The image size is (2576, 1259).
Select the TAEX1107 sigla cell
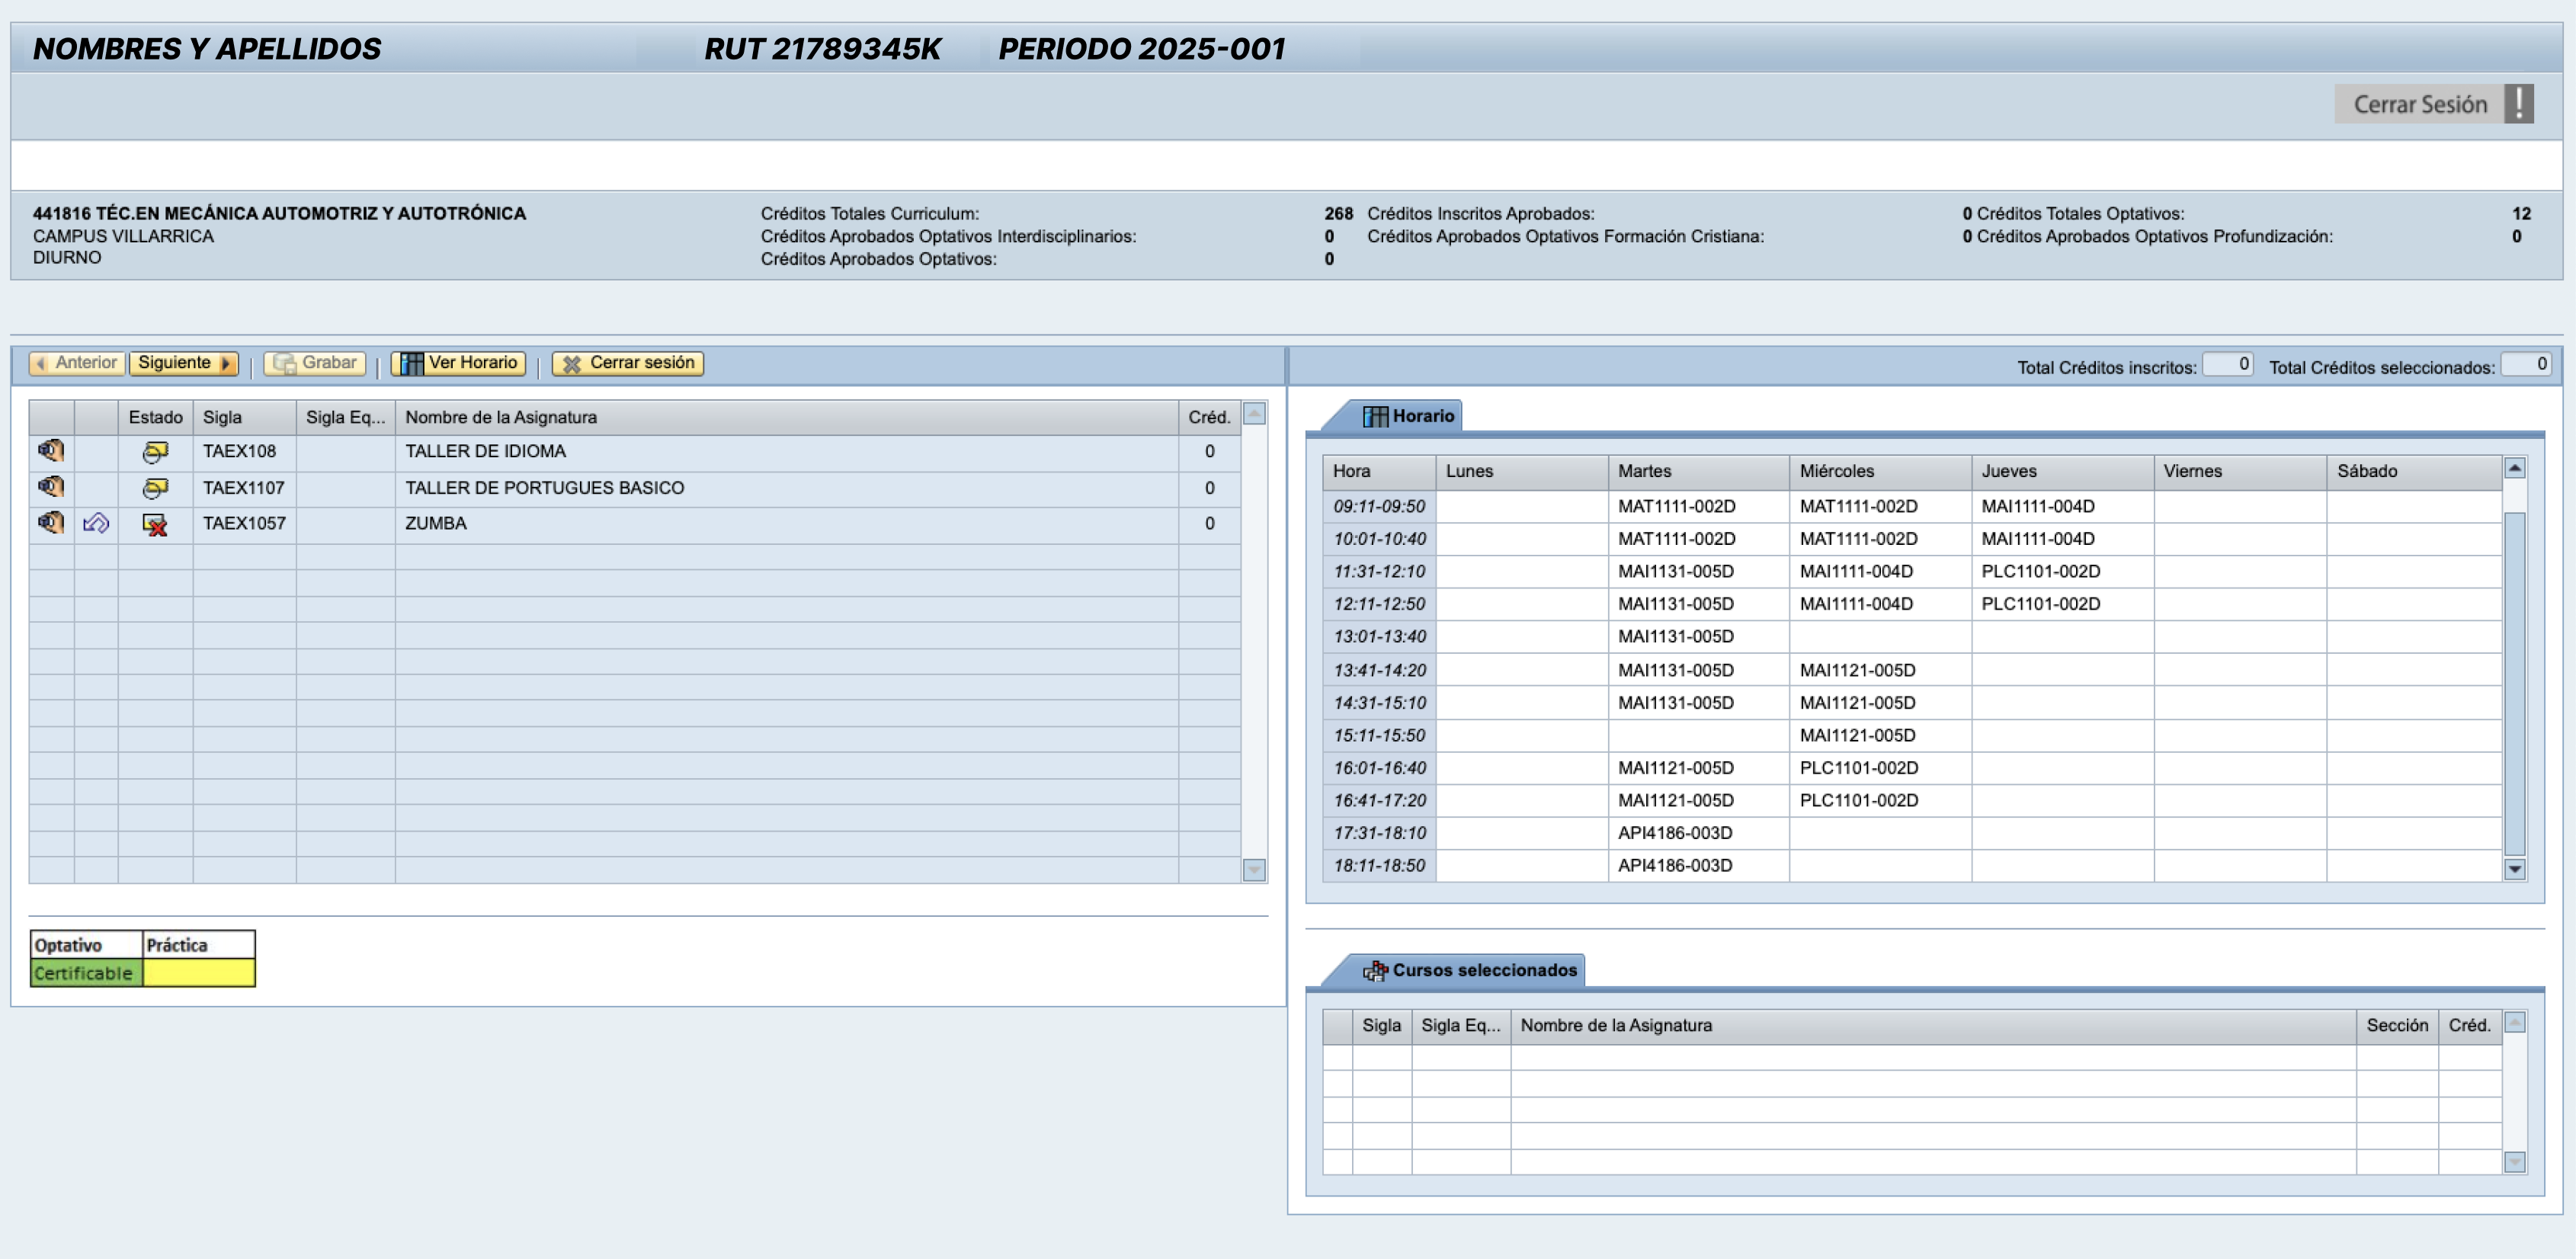click(243, 488)
